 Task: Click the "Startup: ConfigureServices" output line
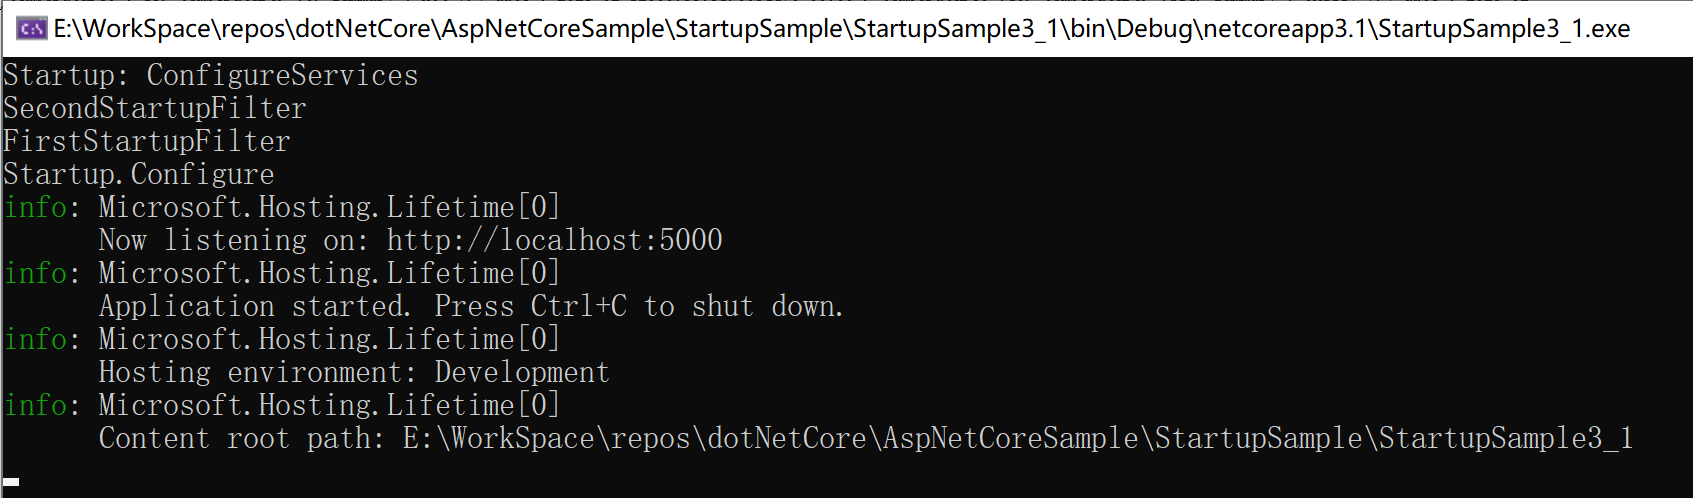[x=210, y=75]
